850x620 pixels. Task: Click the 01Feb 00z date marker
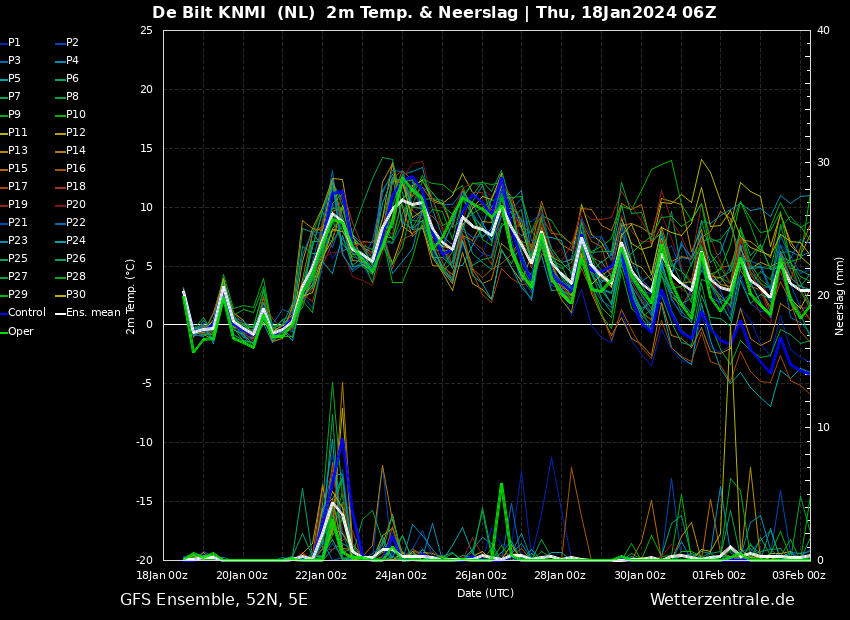pos(719,576)
